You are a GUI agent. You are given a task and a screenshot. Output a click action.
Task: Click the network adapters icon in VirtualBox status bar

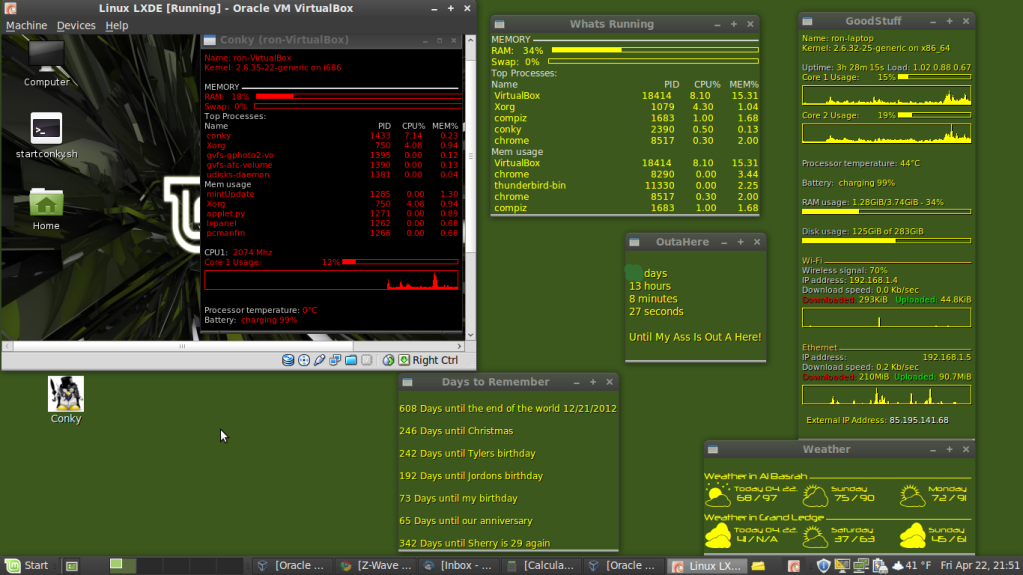click(x=335, y=360)
